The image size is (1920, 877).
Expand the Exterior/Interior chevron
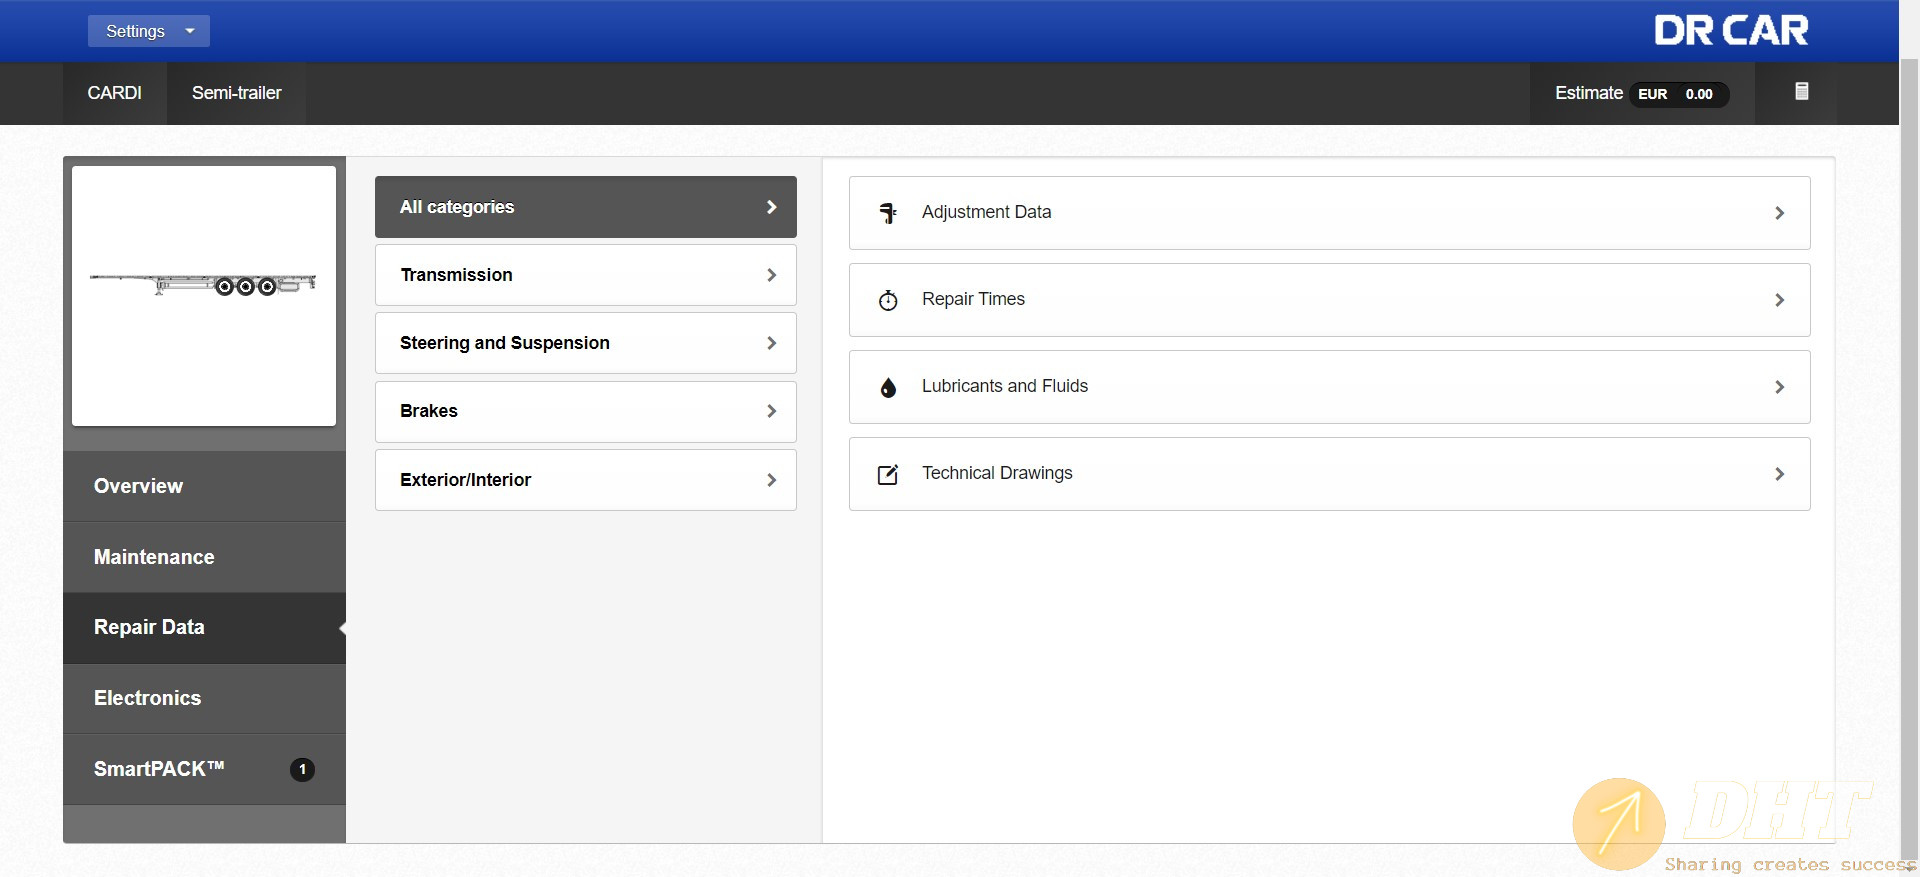pos(771,480)
